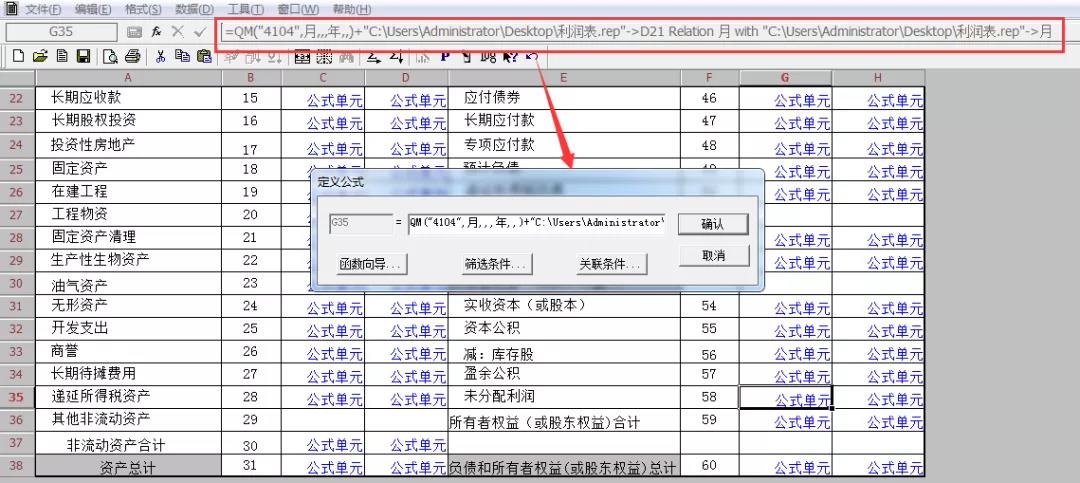Select column header B

point(251,78)
